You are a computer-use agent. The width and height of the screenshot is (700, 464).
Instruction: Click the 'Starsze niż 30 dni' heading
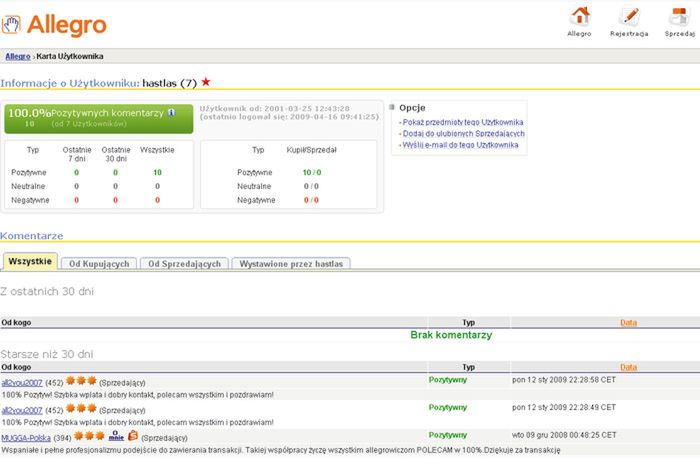click(47, 354)
